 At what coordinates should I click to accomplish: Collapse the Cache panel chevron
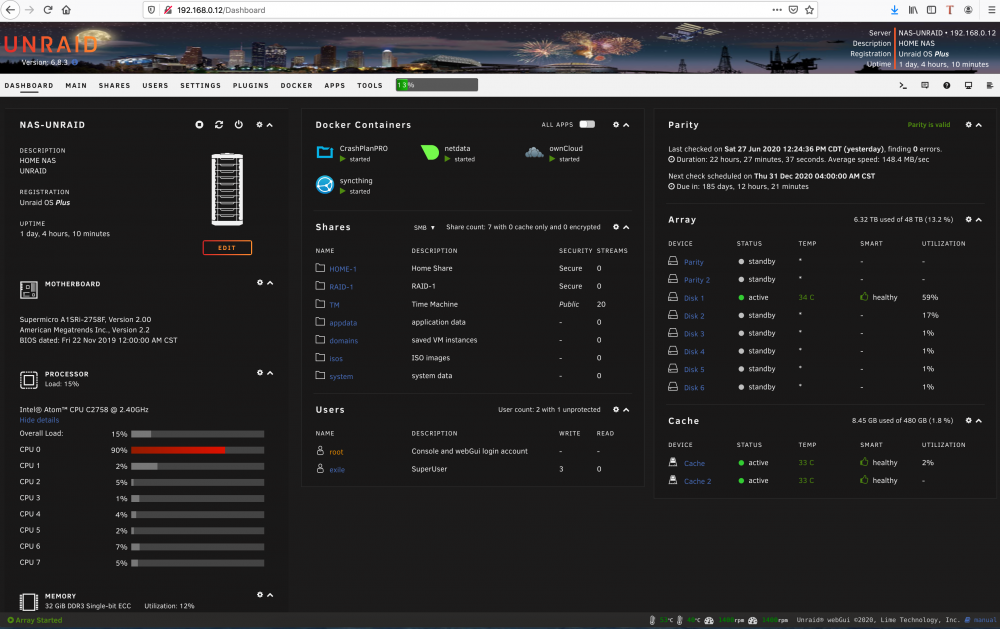tap(978, 420)
